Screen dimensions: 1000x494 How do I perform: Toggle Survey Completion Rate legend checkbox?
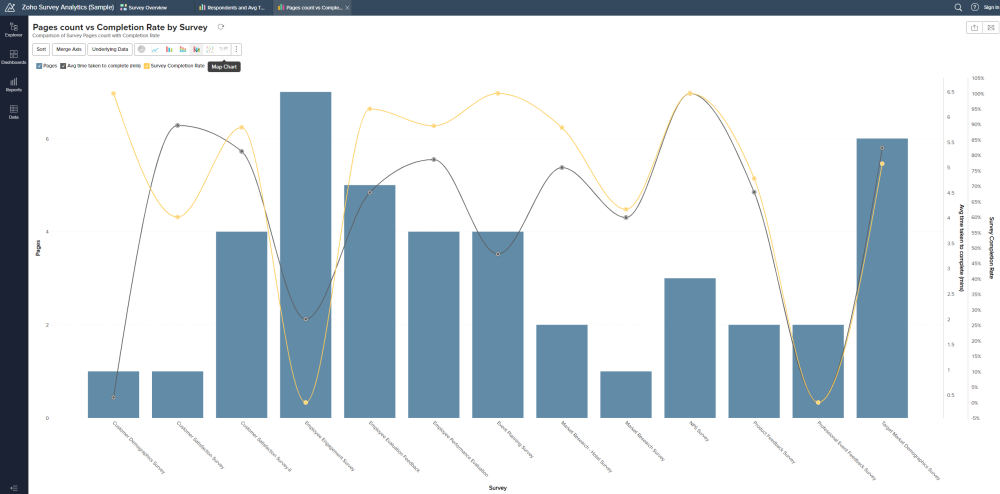pyautogui.click(x=147, y=66)
